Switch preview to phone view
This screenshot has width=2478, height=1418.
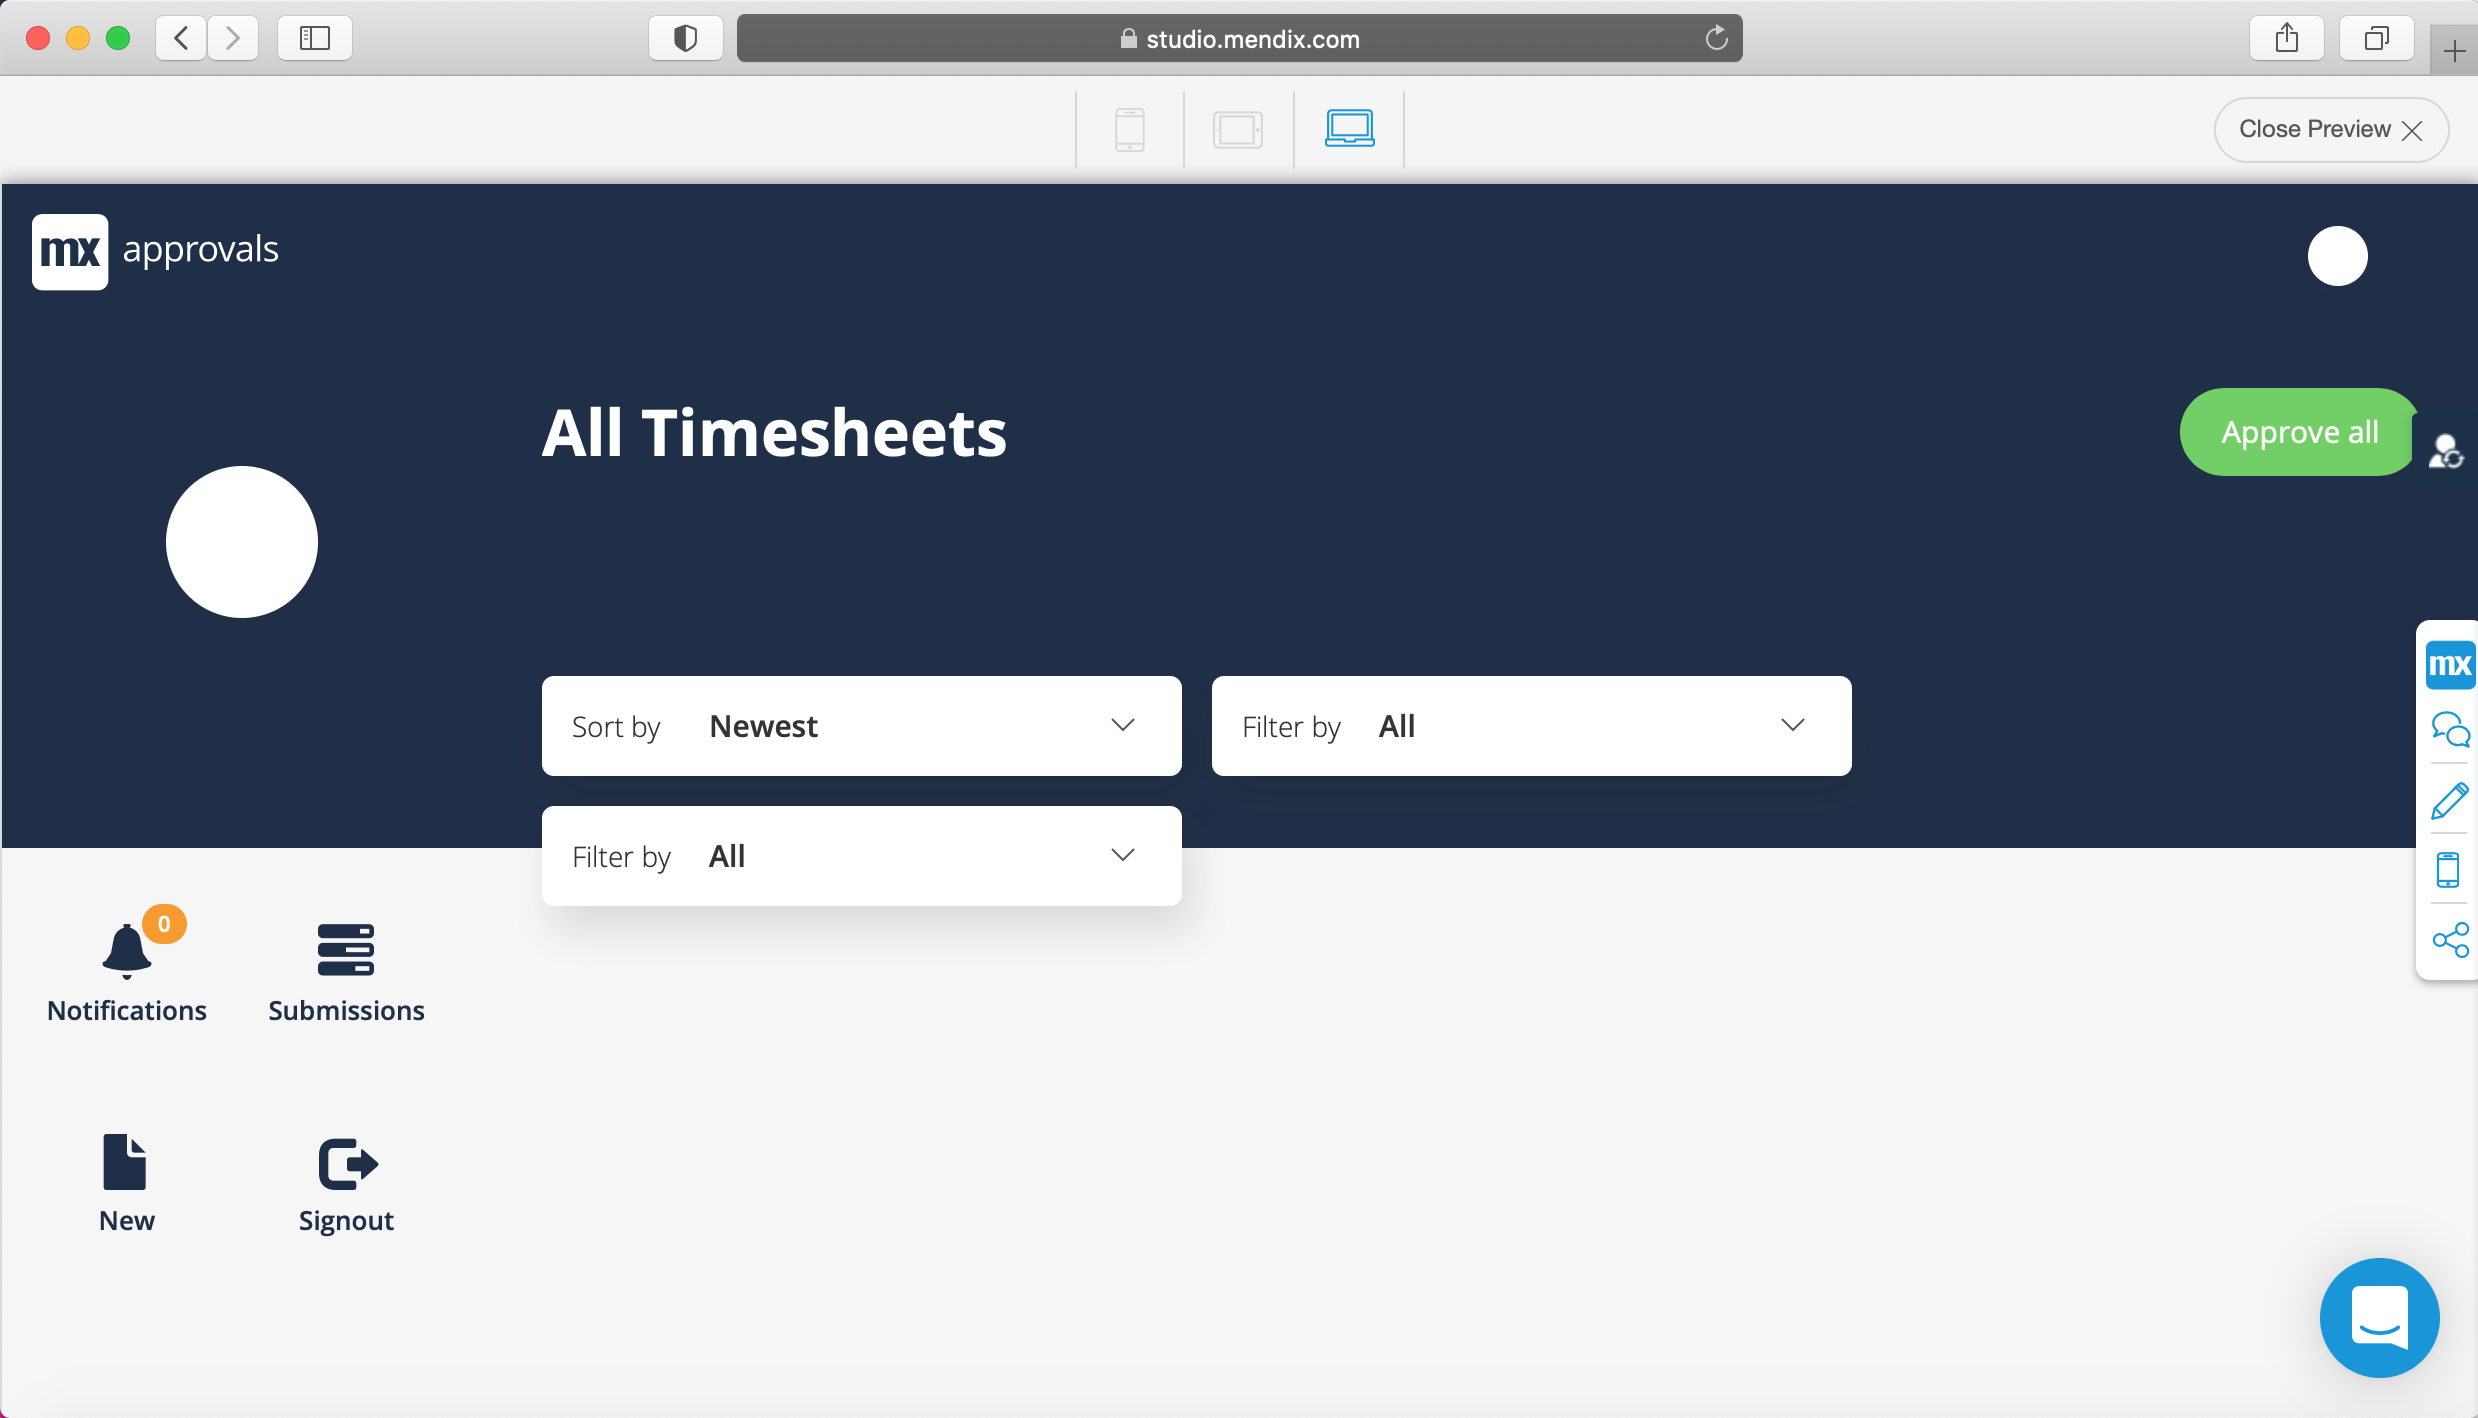pyautogui.click(x=1130, y=130)
